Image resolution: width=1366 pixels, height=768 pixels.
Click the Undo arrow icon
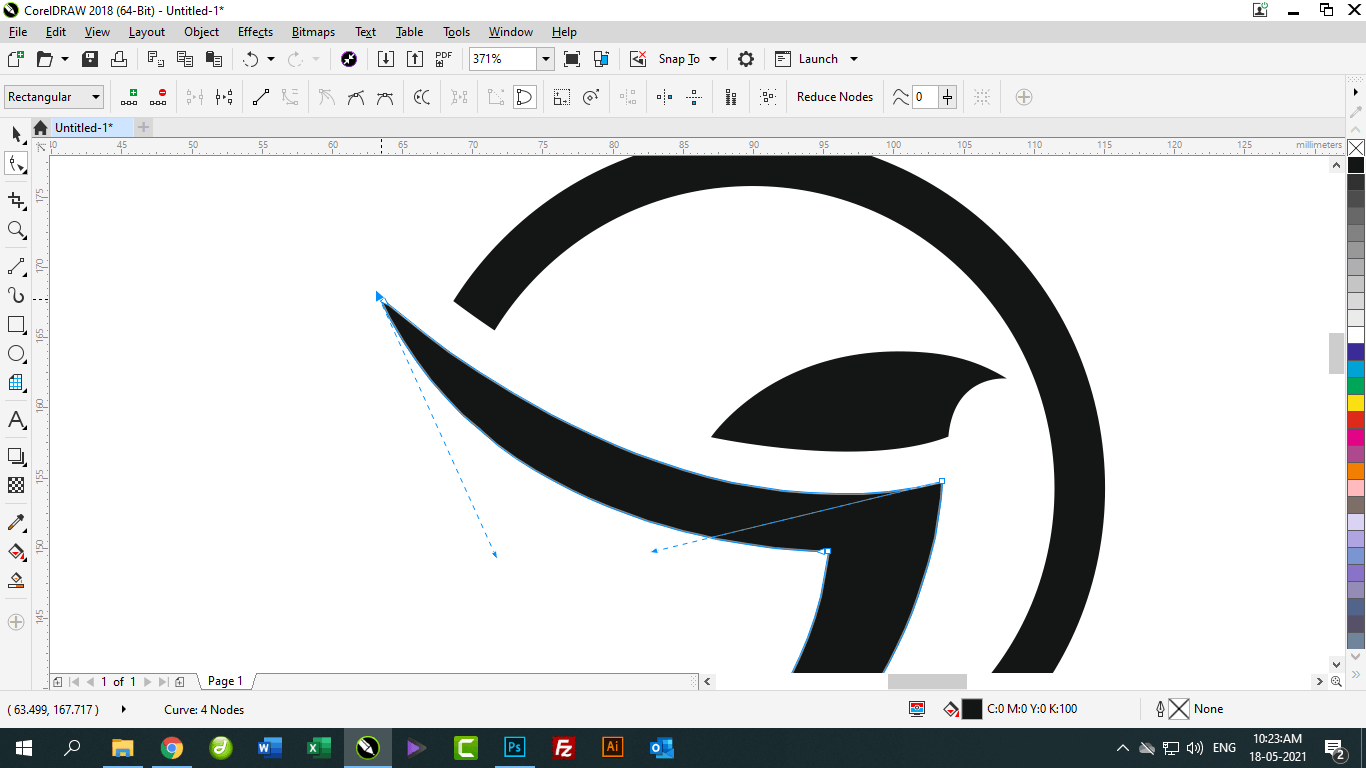(251, 59)
